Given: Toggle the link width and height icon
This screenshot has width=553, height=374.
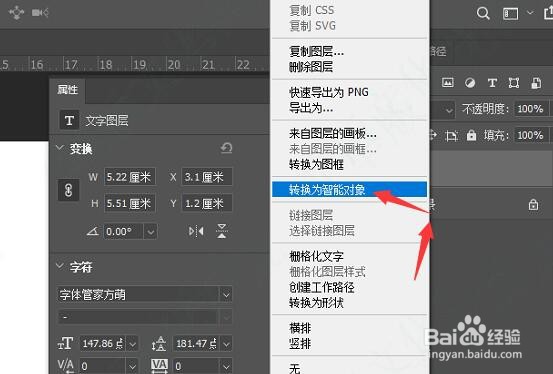Looking at the screenshot, I should 68,191.
